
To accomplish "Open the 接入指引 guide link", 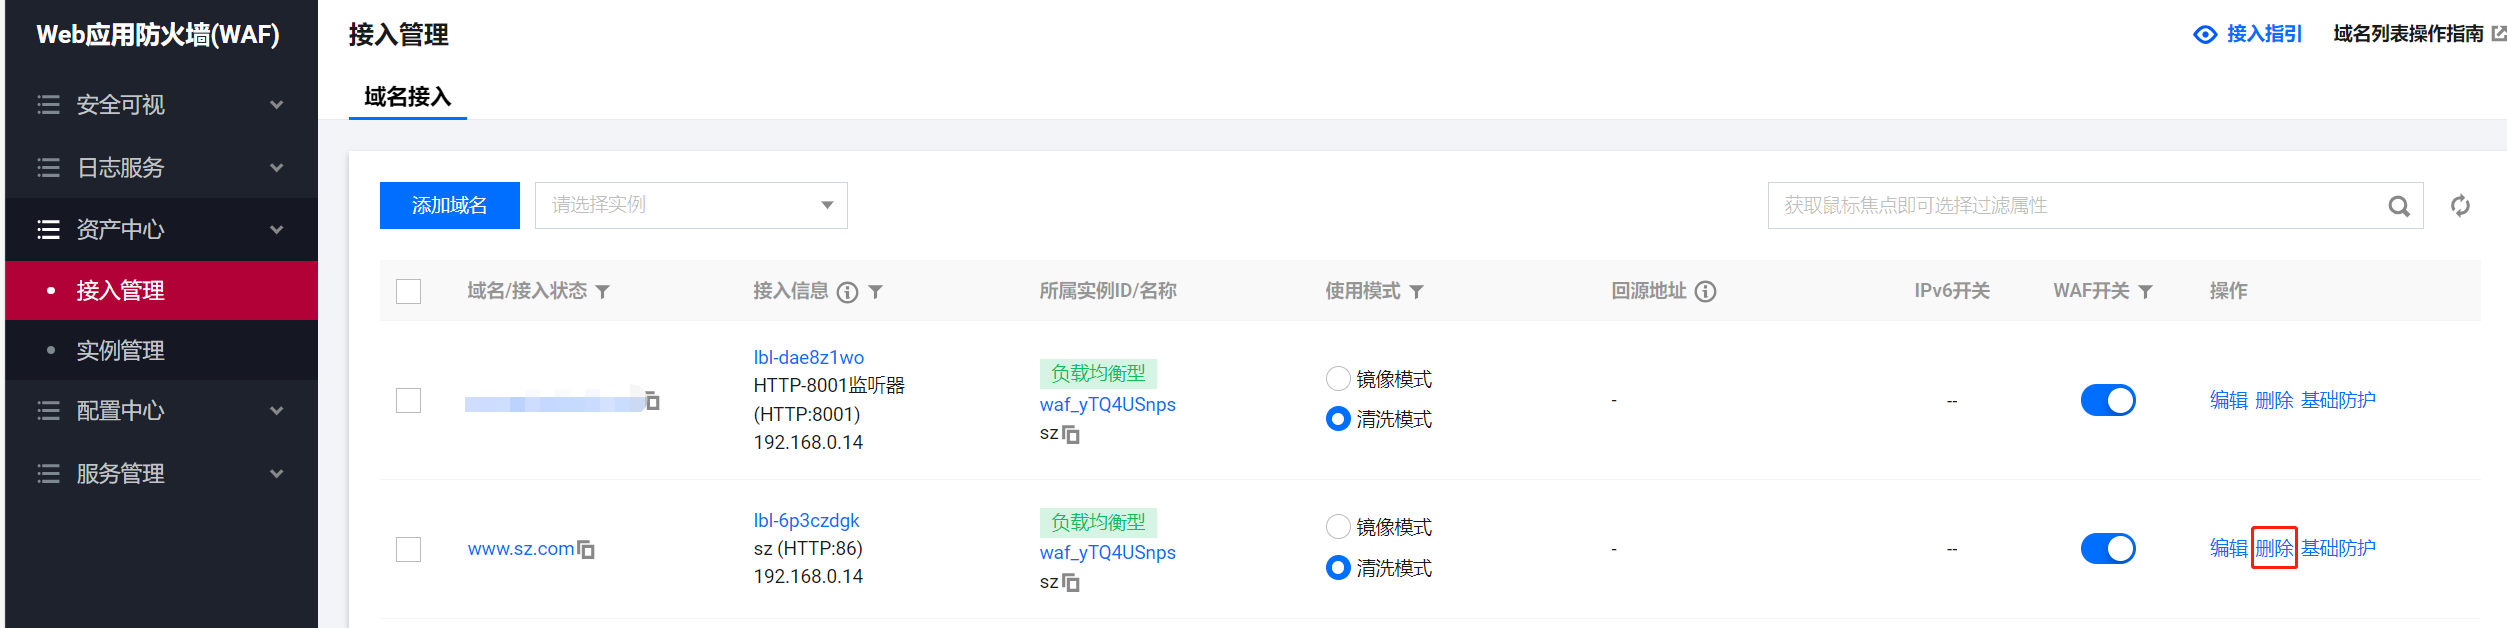I will (2249, 34).
